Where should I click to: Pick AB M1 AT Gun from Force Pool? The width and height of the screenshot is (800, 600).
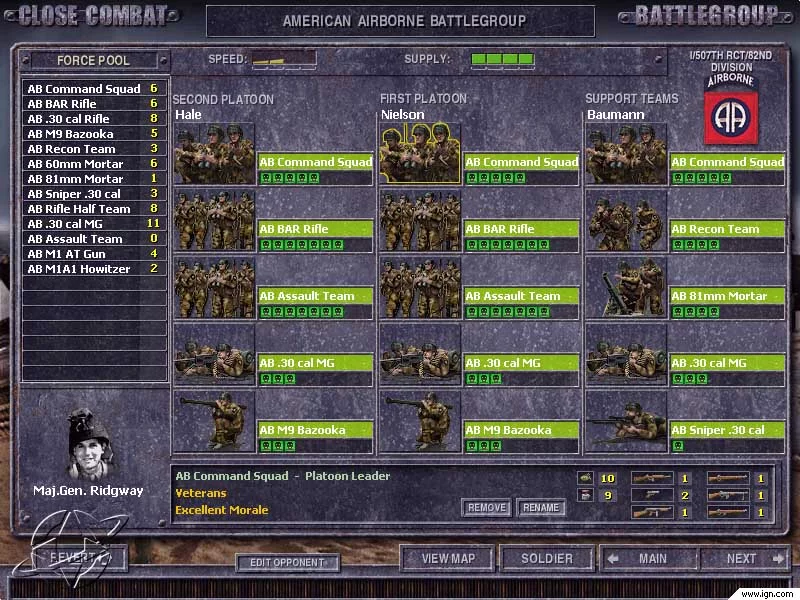(x=94, y=254)
